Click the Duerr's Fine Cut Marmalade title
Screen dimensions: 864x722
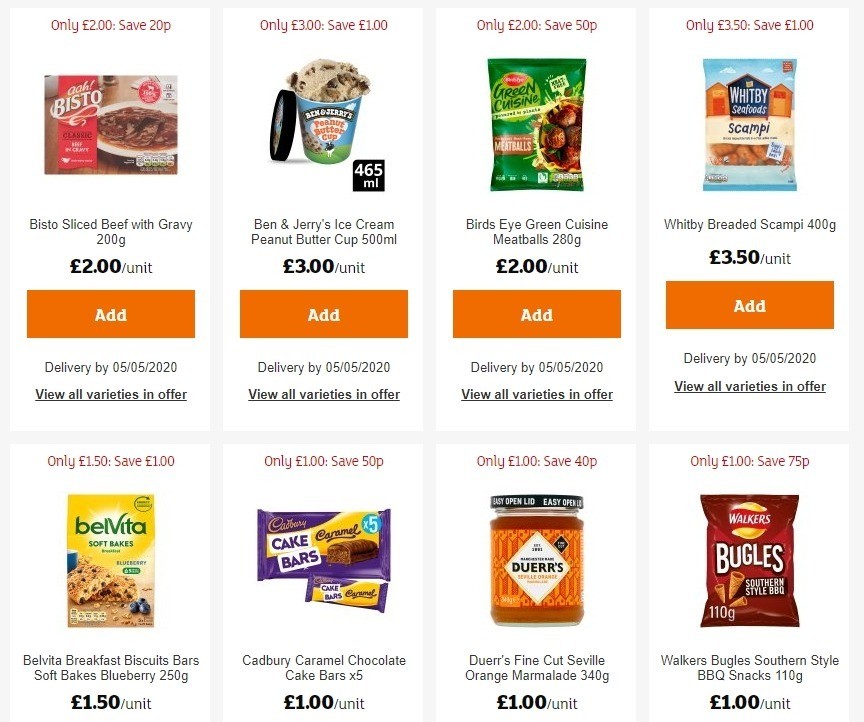pyautogui.click(x=536, y=668)
